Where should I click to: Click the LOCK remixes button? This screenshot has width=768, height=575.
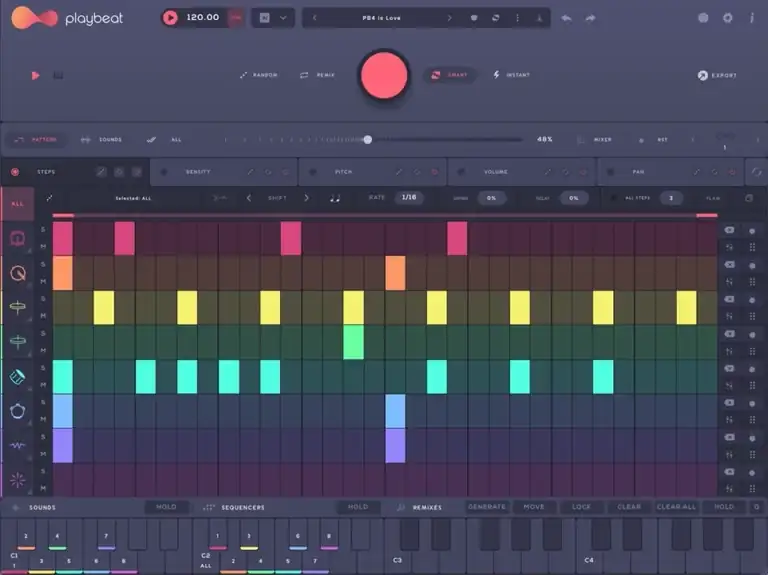(x=581, y=507)
